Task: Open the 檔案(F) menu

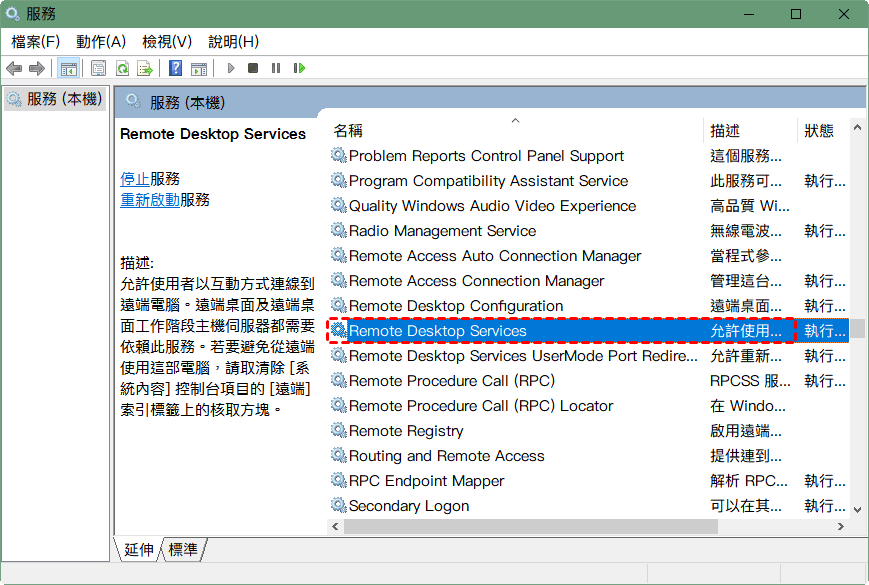Action: 35,42
